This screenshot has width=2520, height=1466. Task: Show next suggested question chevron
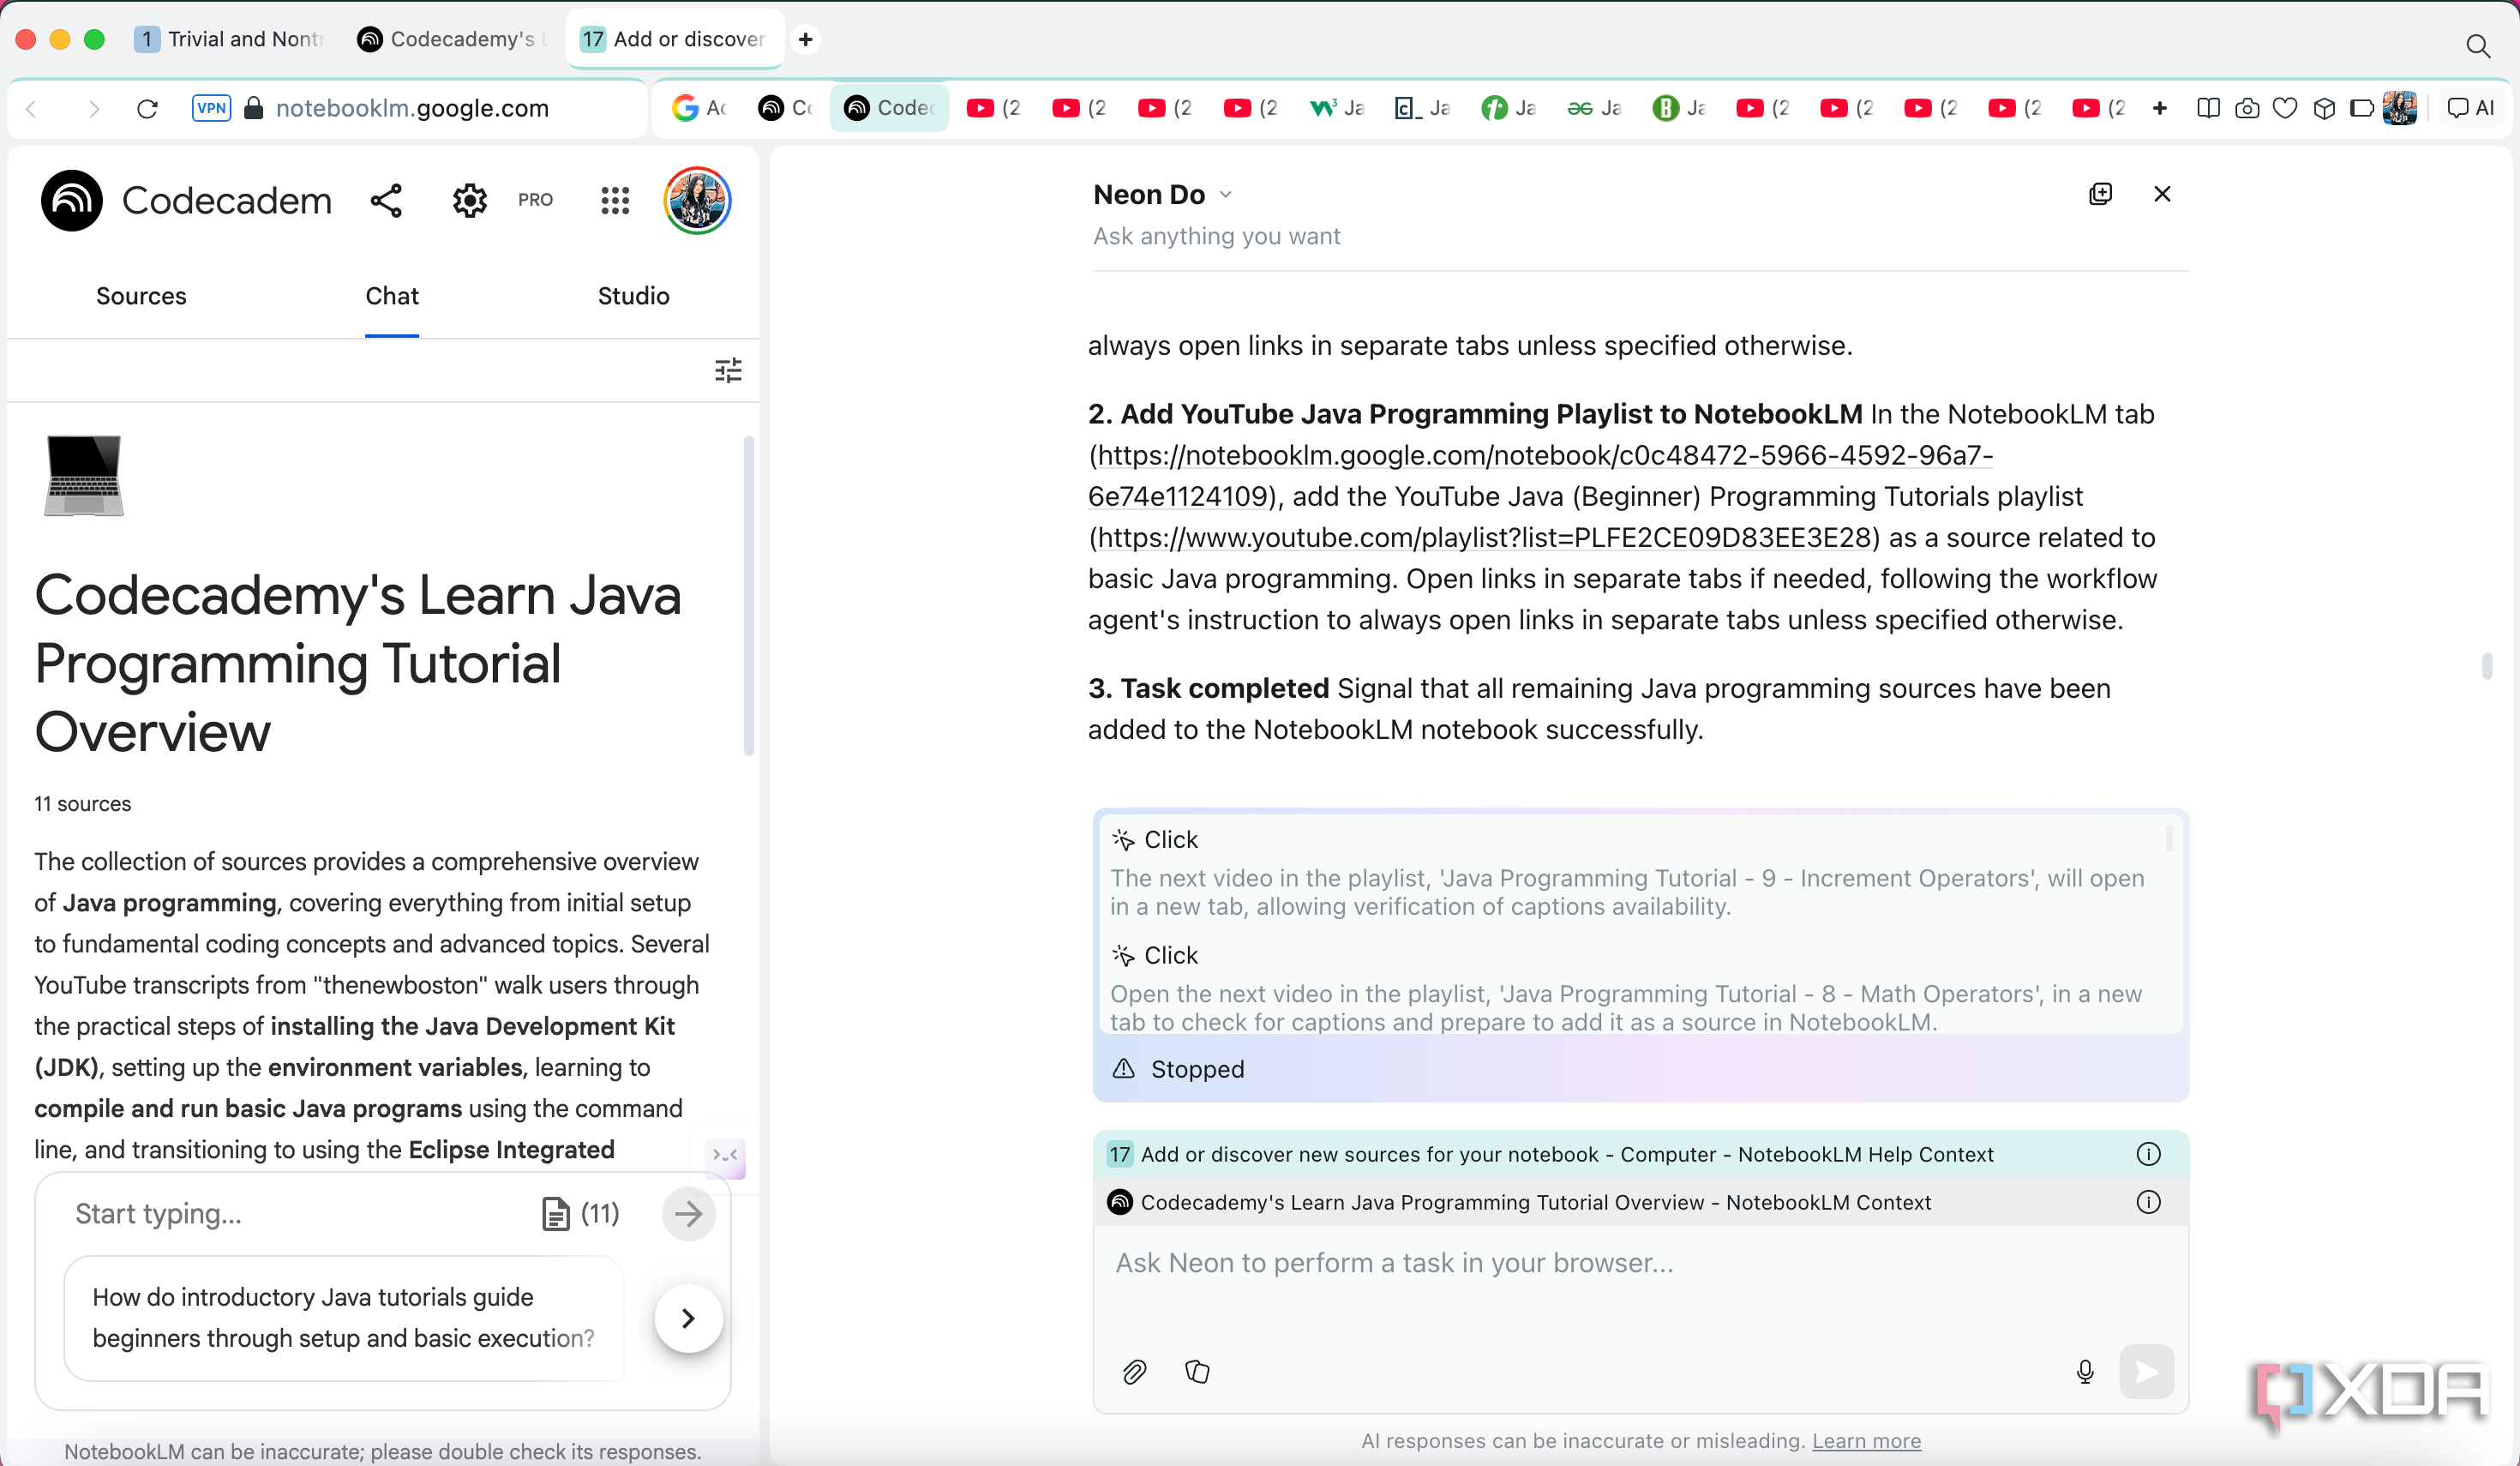click(688, 1318)
